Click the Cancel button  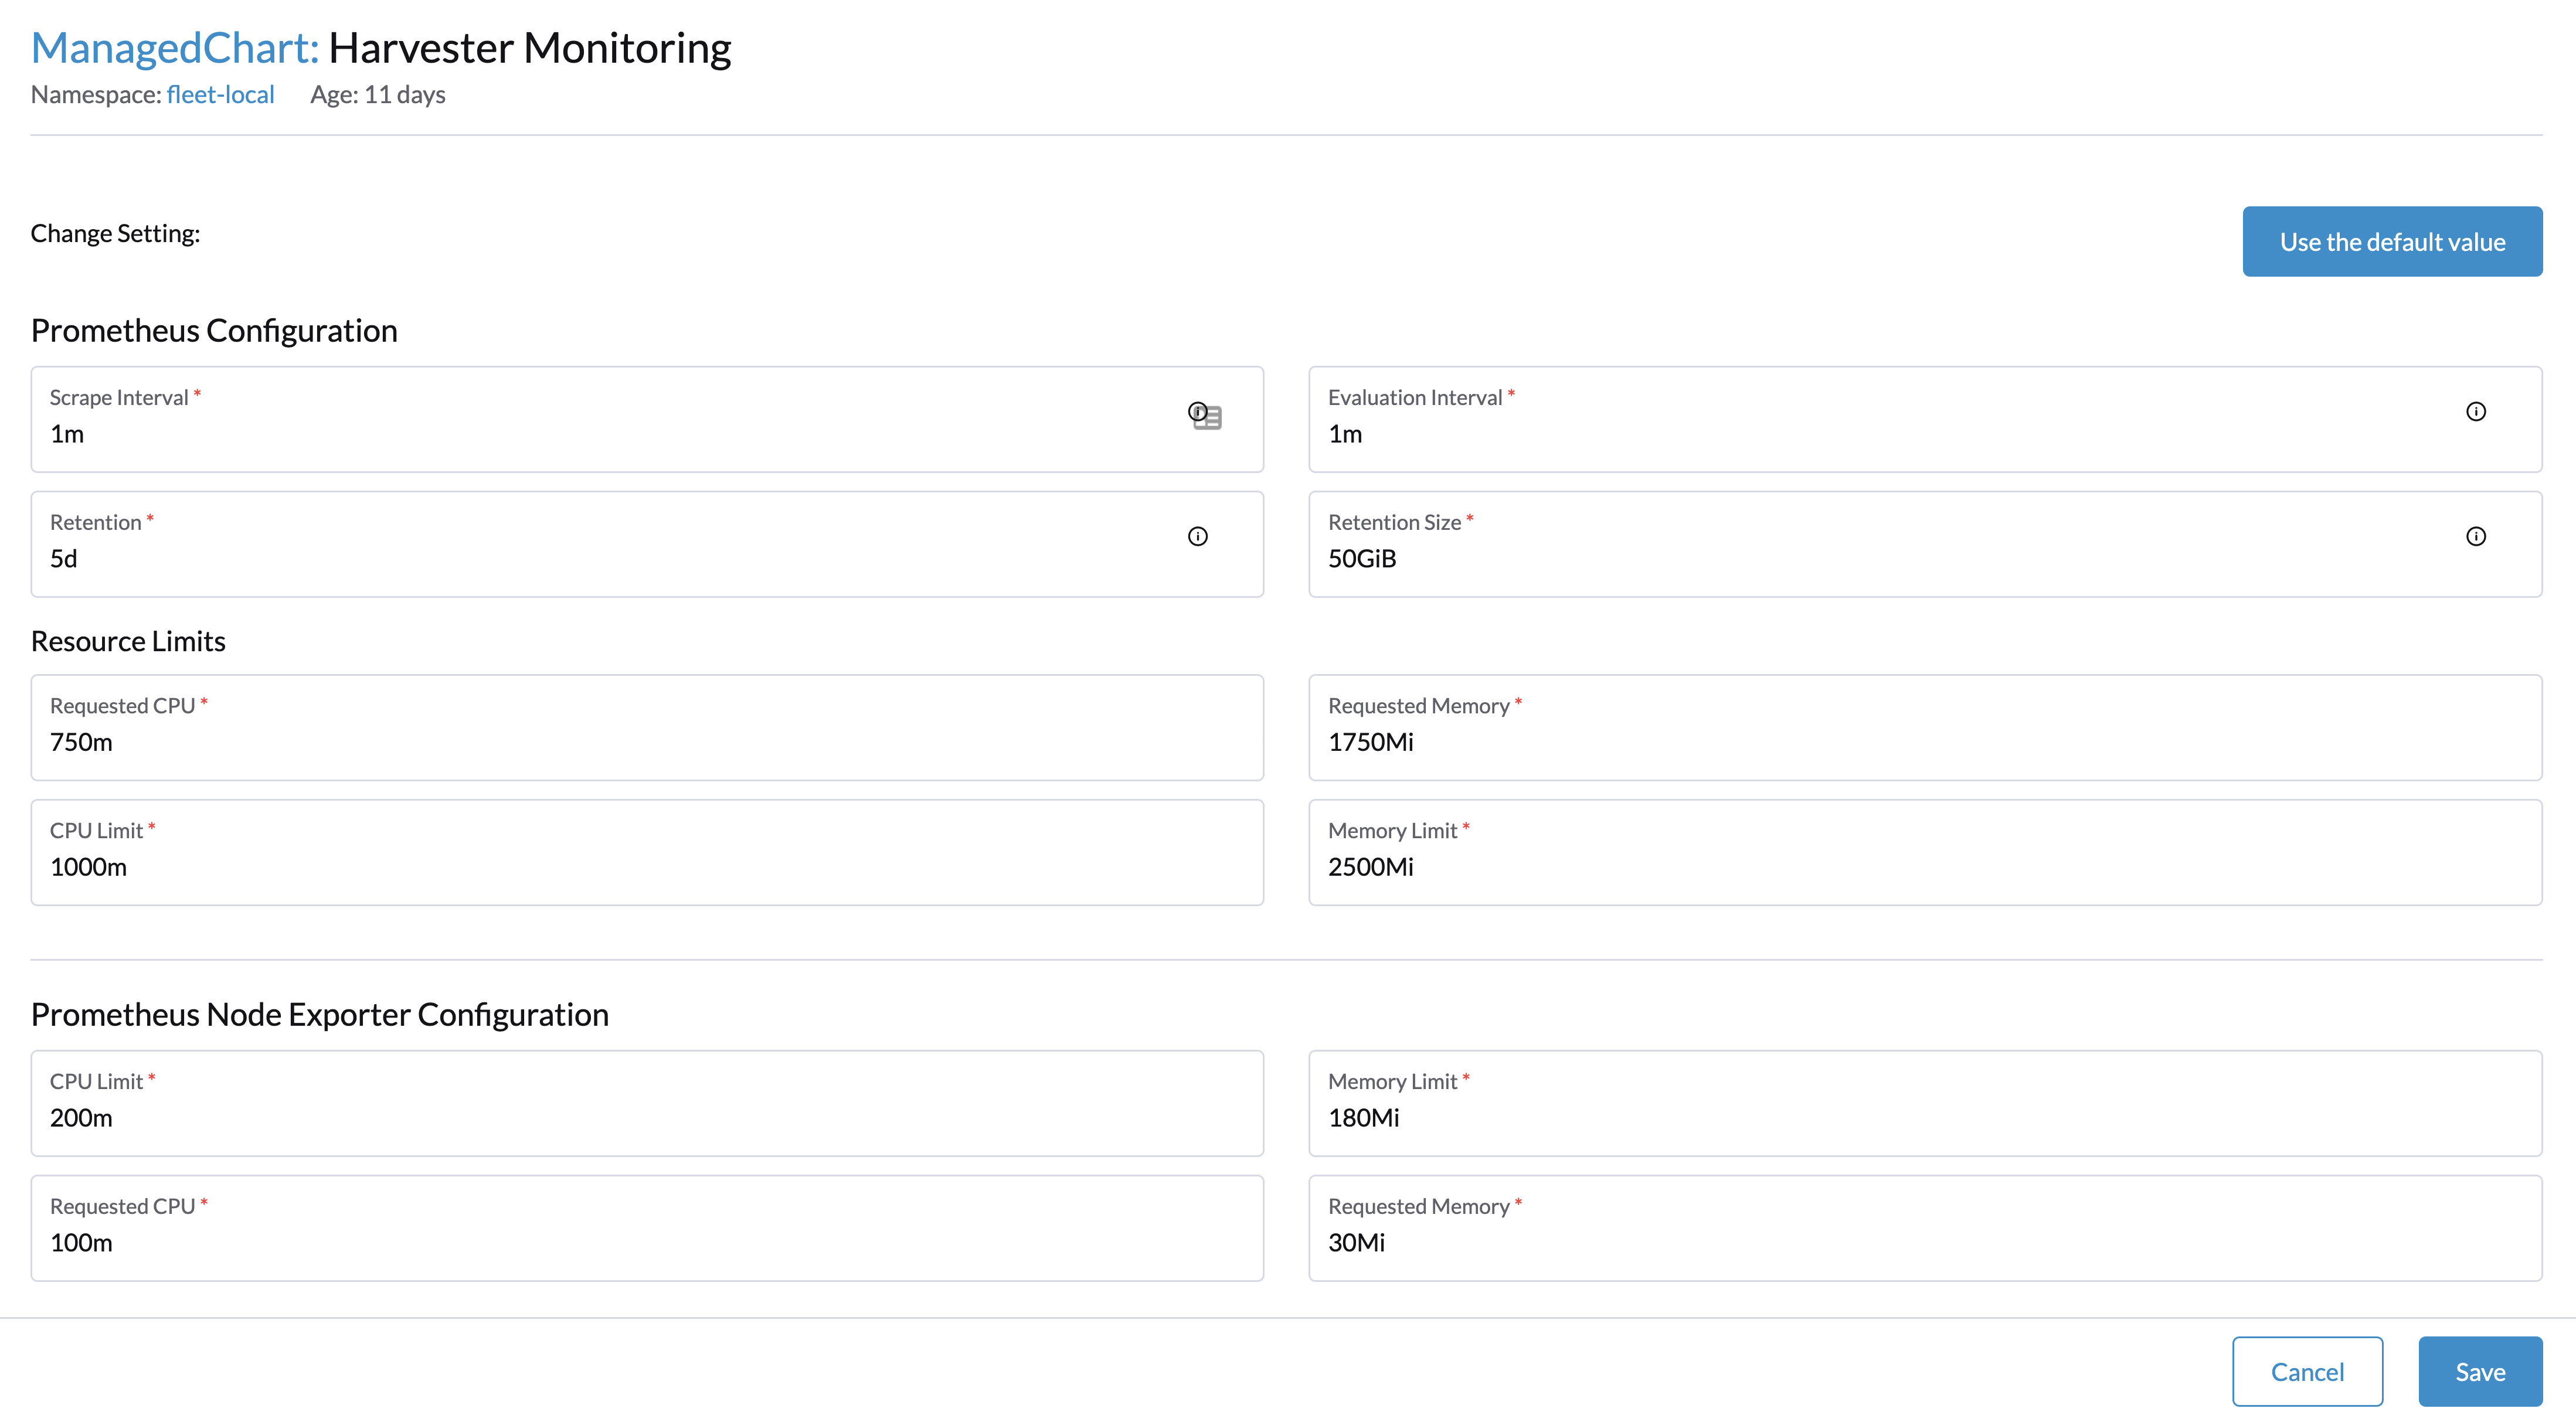[2307, 1371]
